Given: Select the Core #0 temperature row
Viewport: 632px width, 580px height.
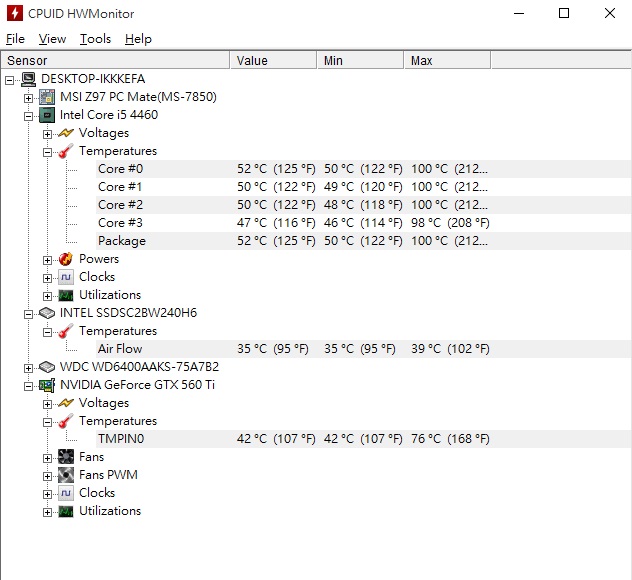Looking at the screenshot, I should 364,169.
